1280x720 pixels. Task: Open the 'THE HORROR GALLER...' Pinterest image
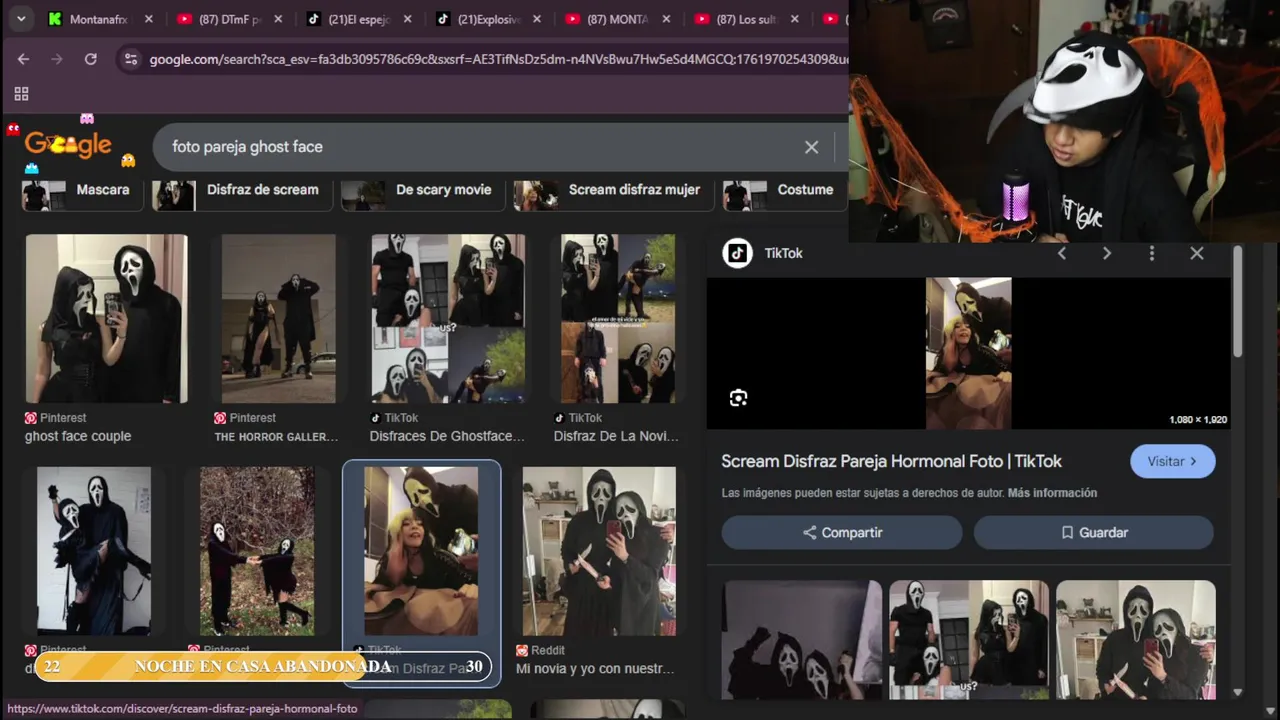tap(279, 319)
